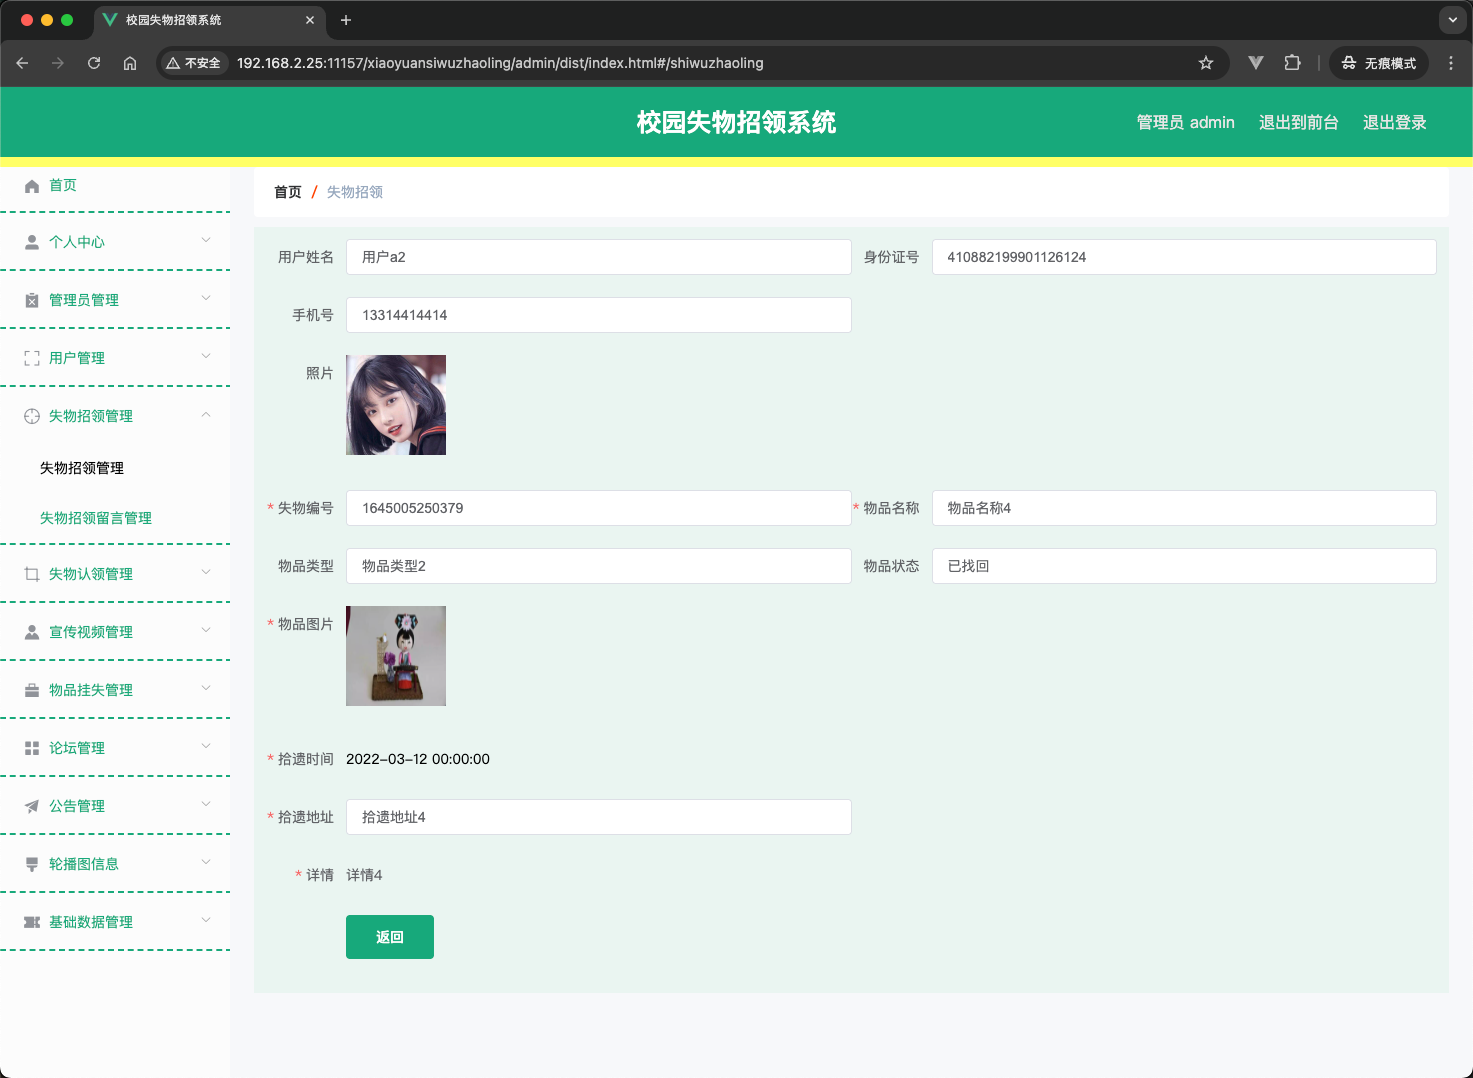The width and height of the screenshot is (1473, 1078).
Task: Open the 首页 sidebar menu item
Action: pyautogui.click(x=115, y=185)
